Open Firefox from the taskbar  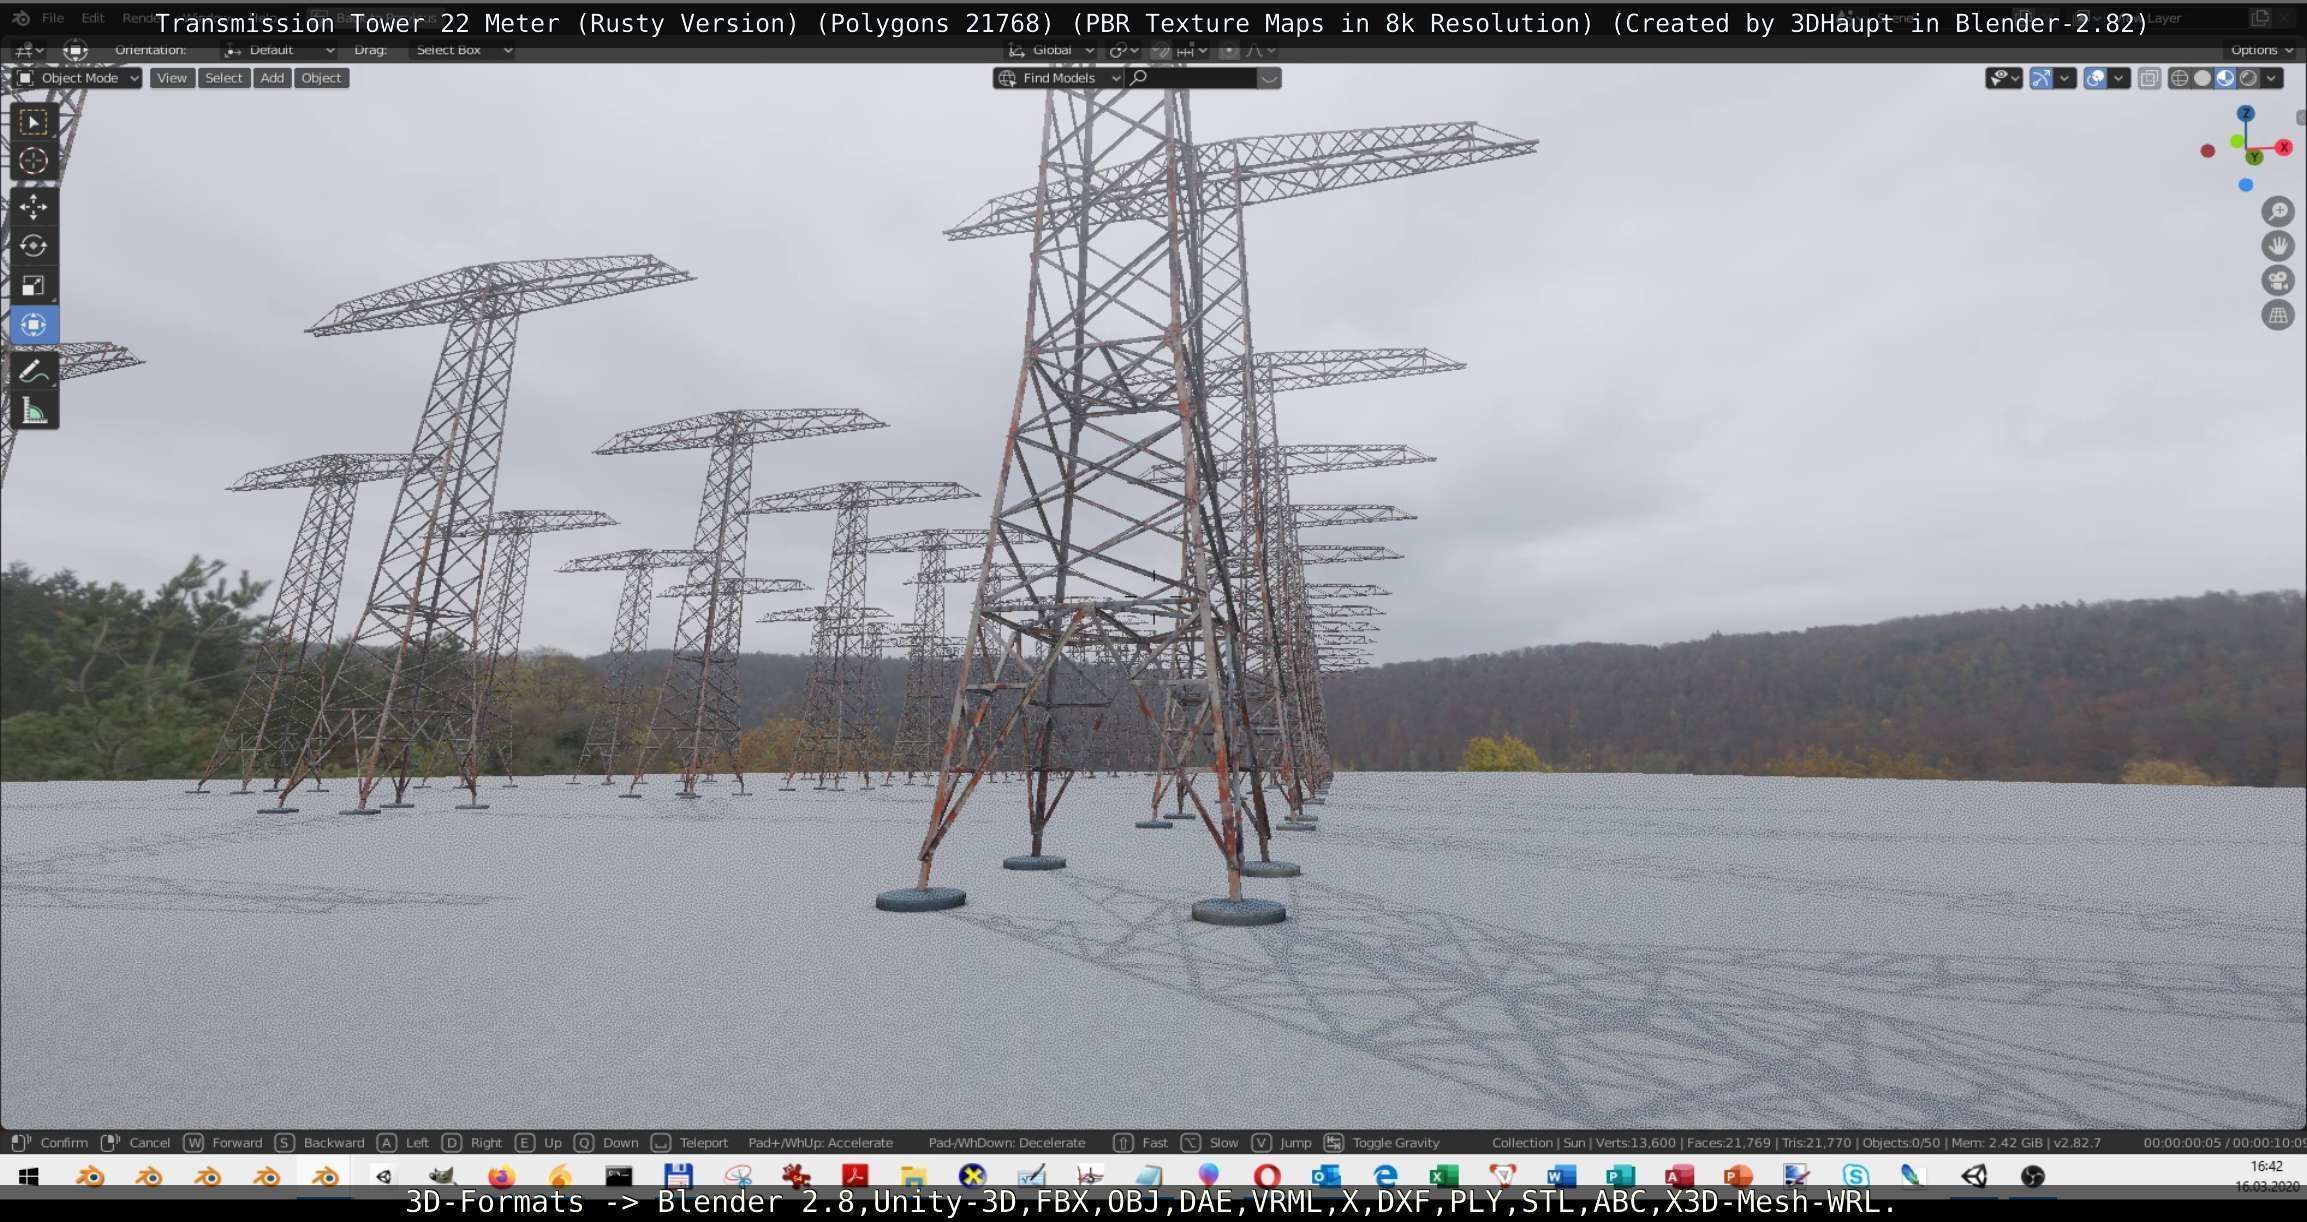501,1176
